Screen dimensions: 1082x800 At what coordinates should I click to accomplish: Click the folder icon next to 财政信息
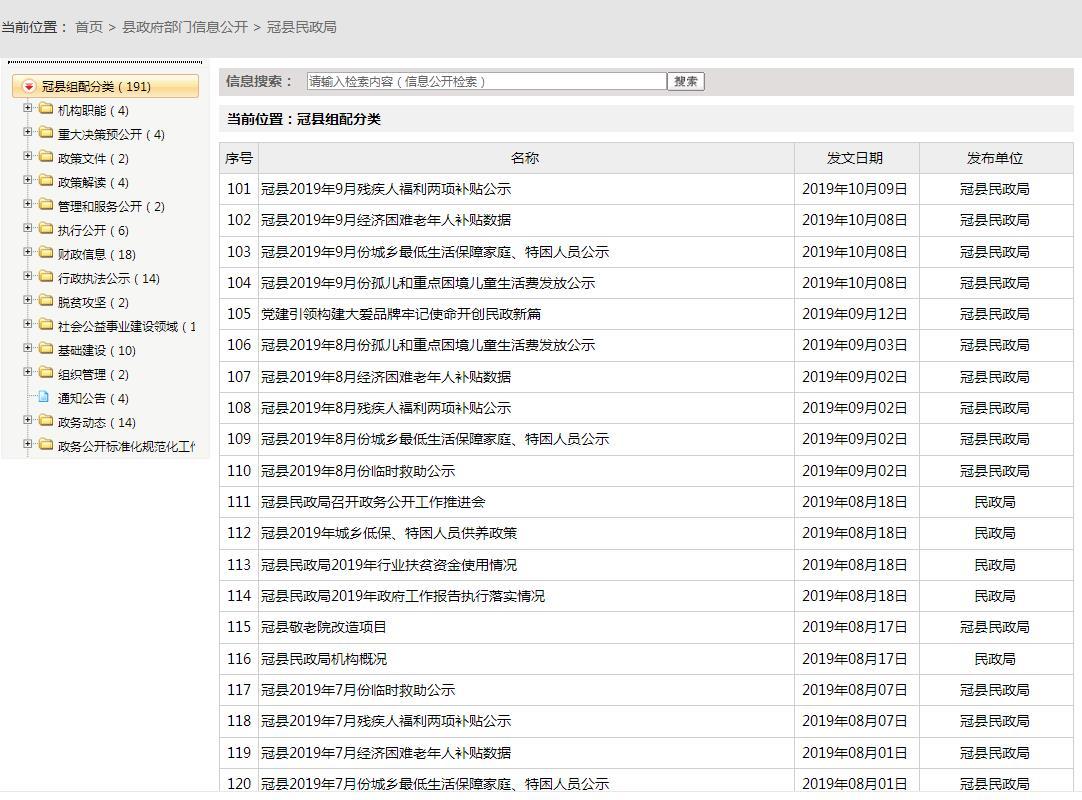(x=46, y=253)
